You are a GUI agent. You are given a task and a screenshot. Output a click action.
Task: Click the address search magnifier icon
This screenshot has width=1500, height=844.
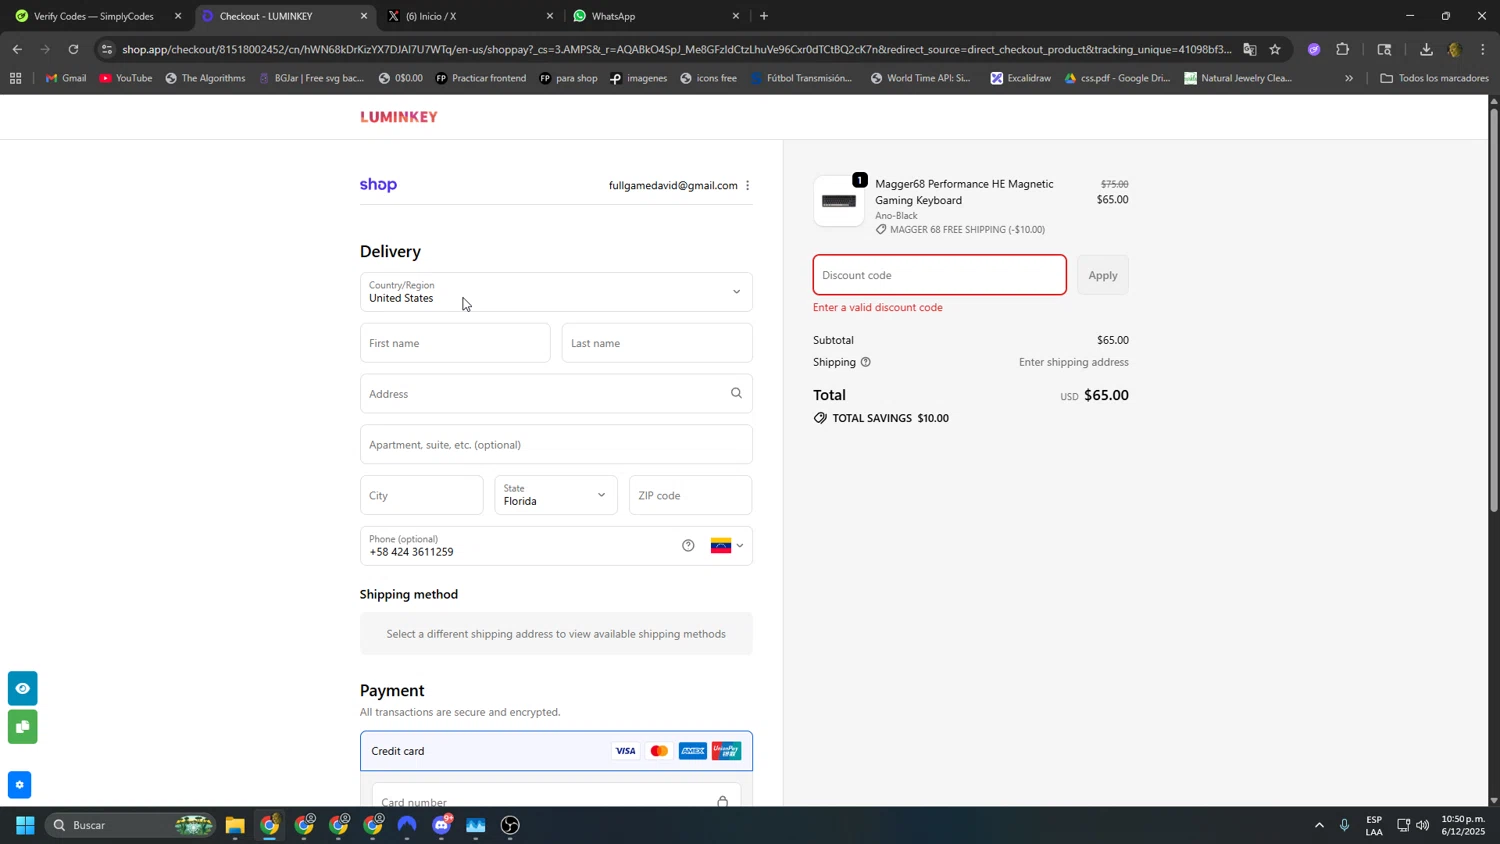pos(736,393)
